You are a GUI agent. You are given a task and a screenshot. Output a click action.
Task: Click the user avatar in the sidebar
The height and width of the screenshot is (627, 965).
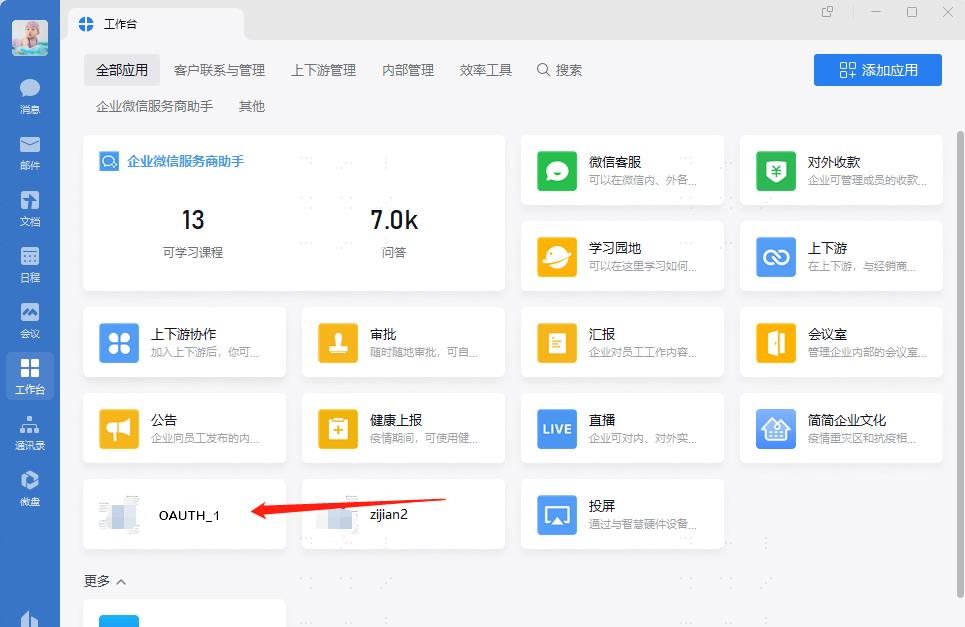pos(30,38)
